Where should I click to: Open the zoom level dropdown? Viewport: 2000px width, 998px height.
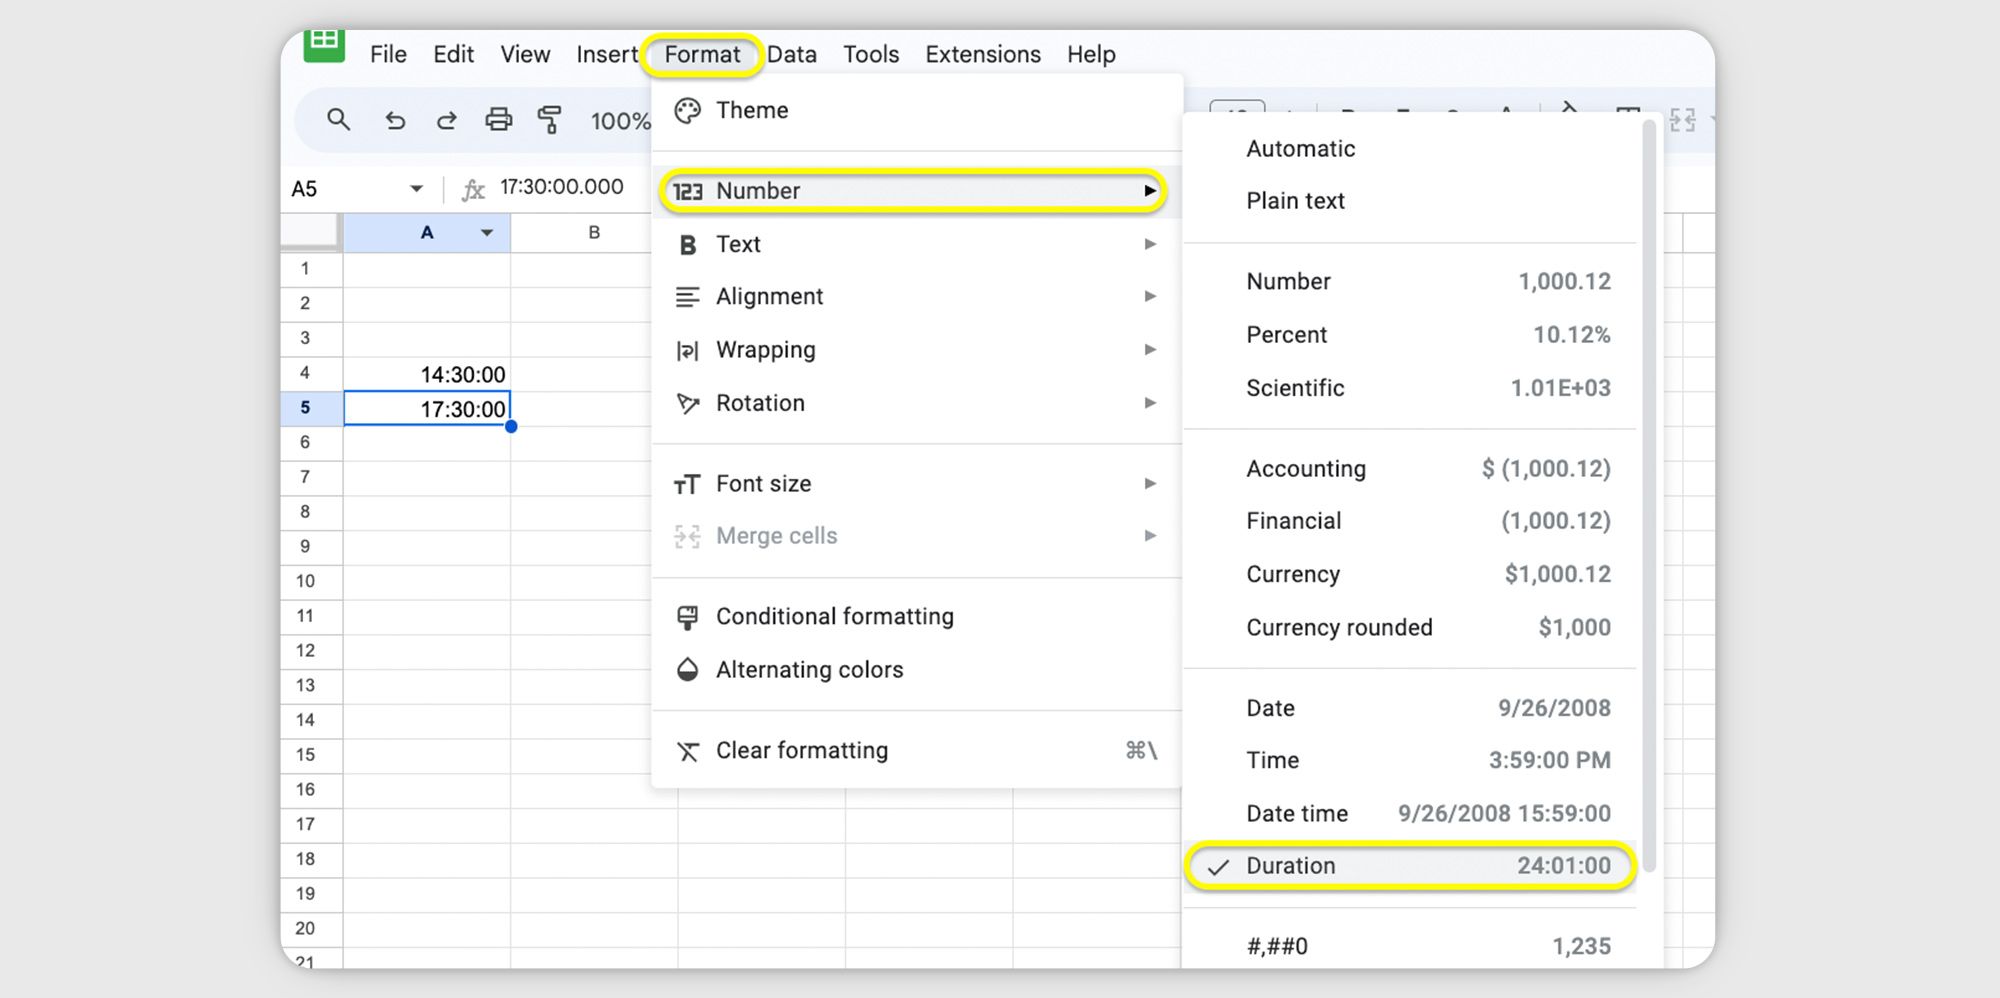(x=620, y=120)
